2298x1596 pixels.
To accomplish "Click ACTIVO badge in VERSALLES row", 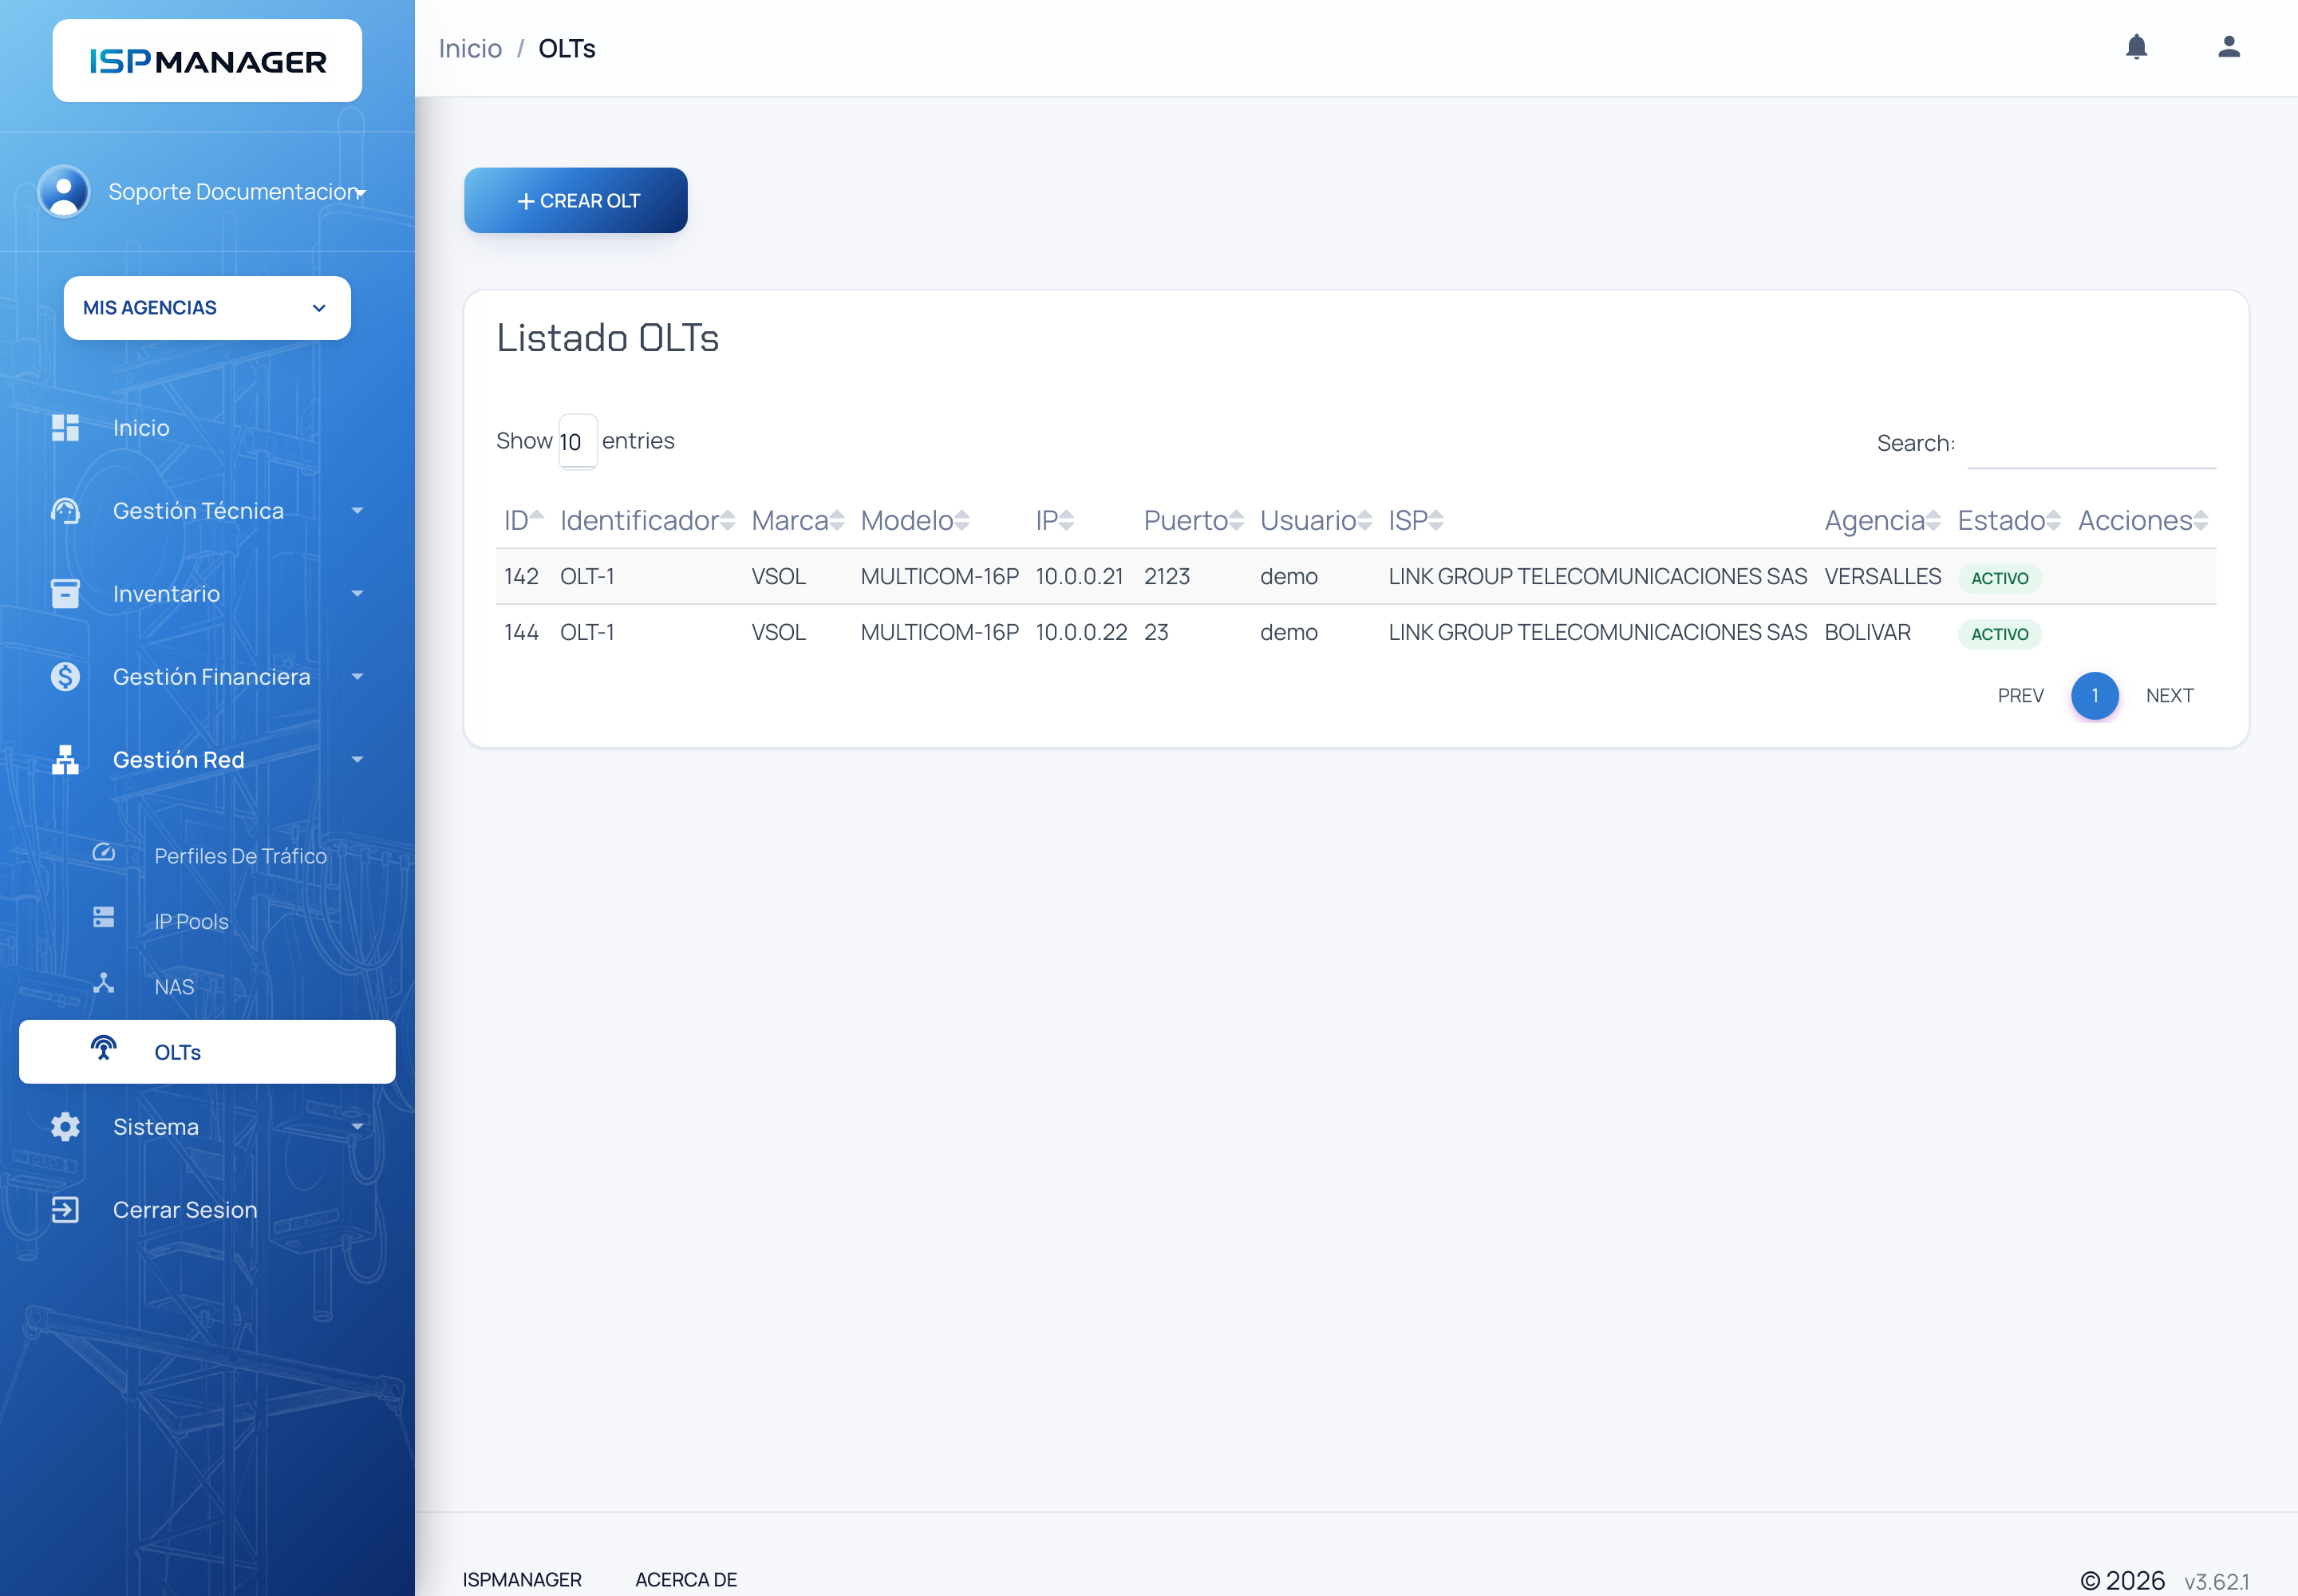I will click(1999, 578).
